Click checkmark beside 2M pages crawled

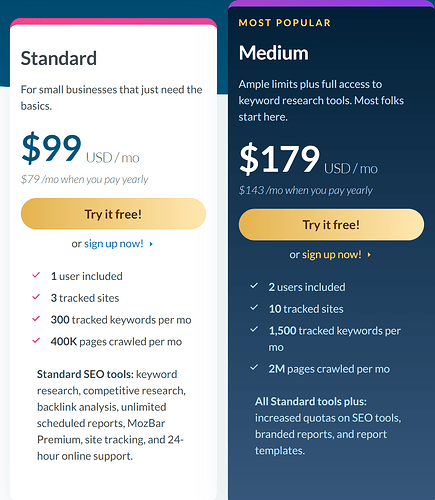coord(254,368)
